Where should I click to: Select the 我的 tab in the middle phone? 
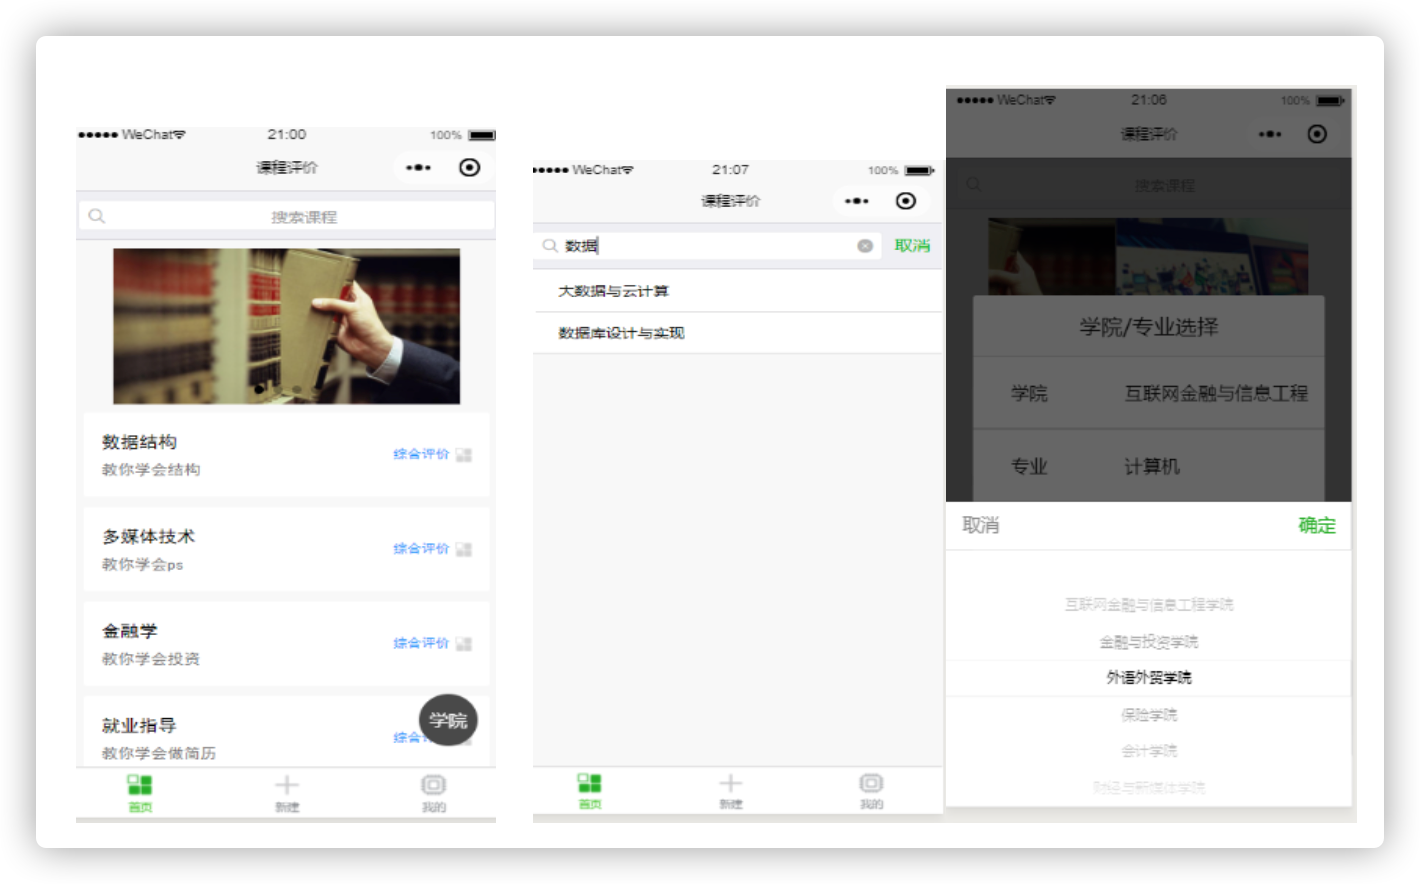(x=871, y=791)
